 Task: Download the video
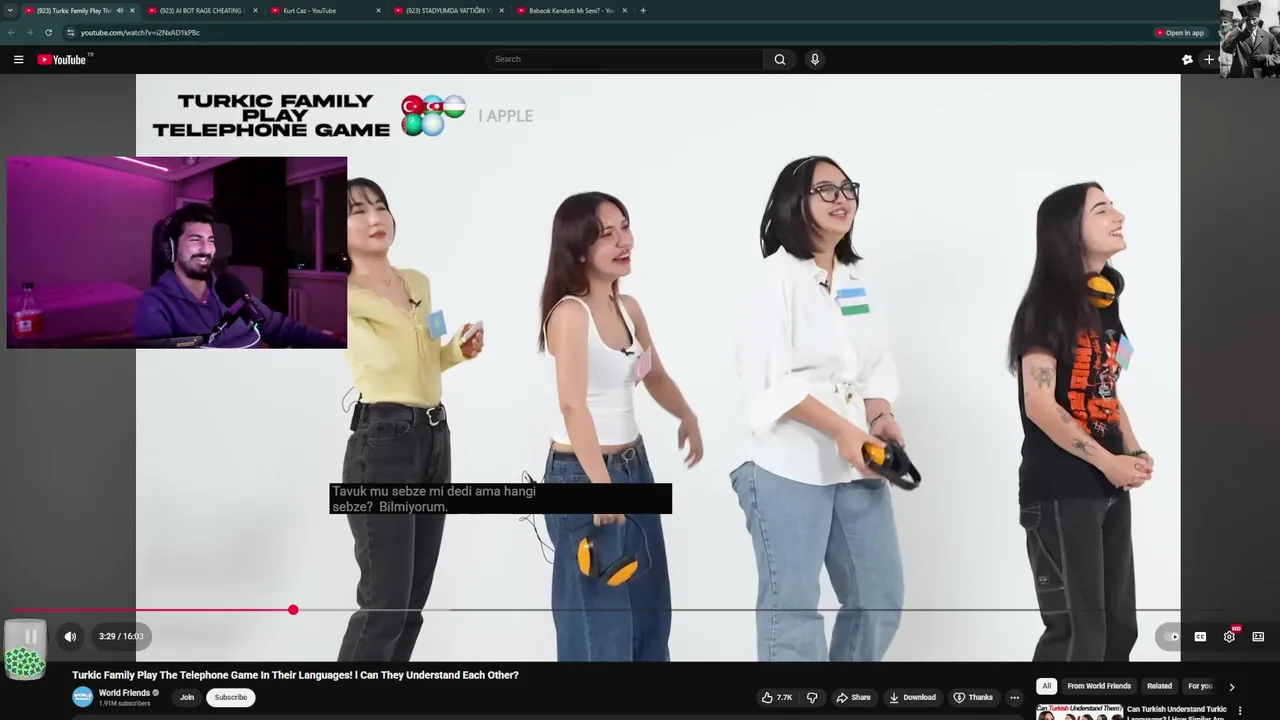pos(912,697)
